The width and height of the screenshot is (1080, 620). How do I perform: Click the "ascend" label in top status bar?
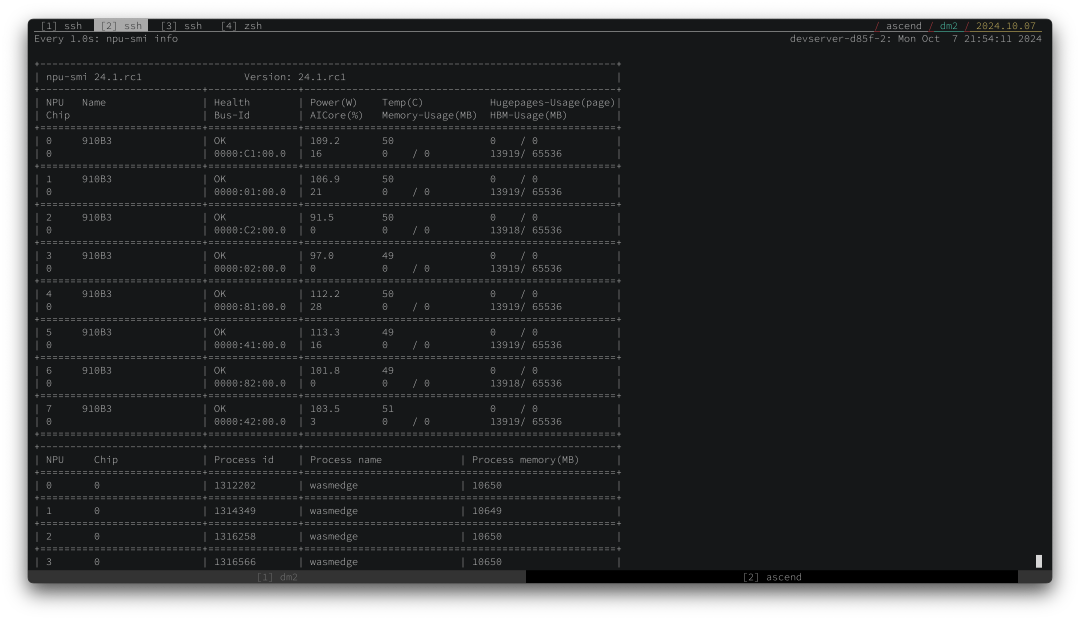tap(904, 26)
